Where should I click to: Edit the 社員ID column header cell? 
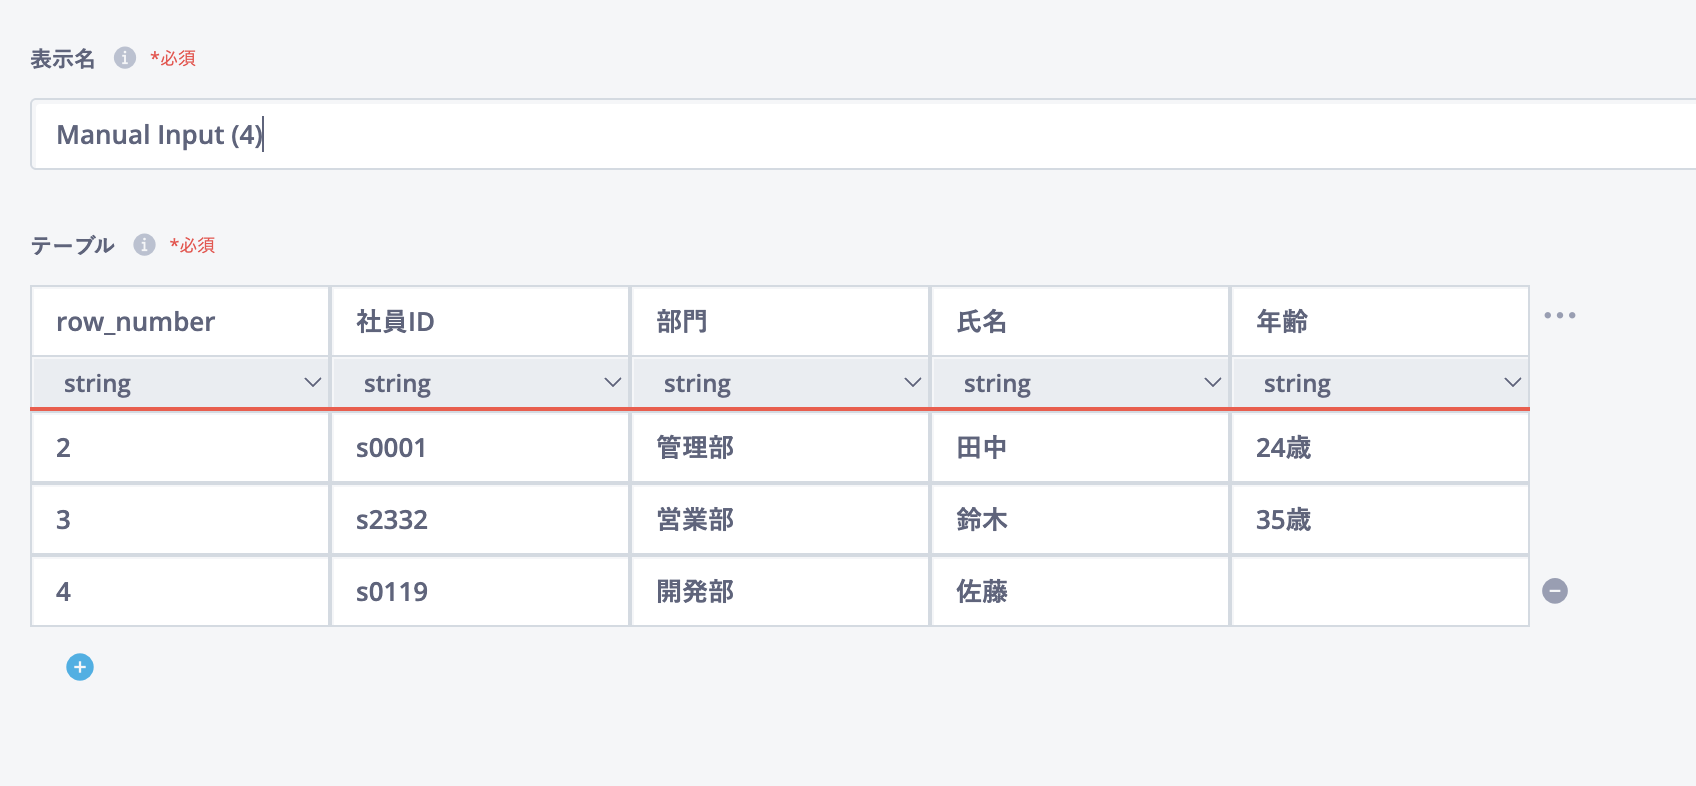tap(481, 322)
